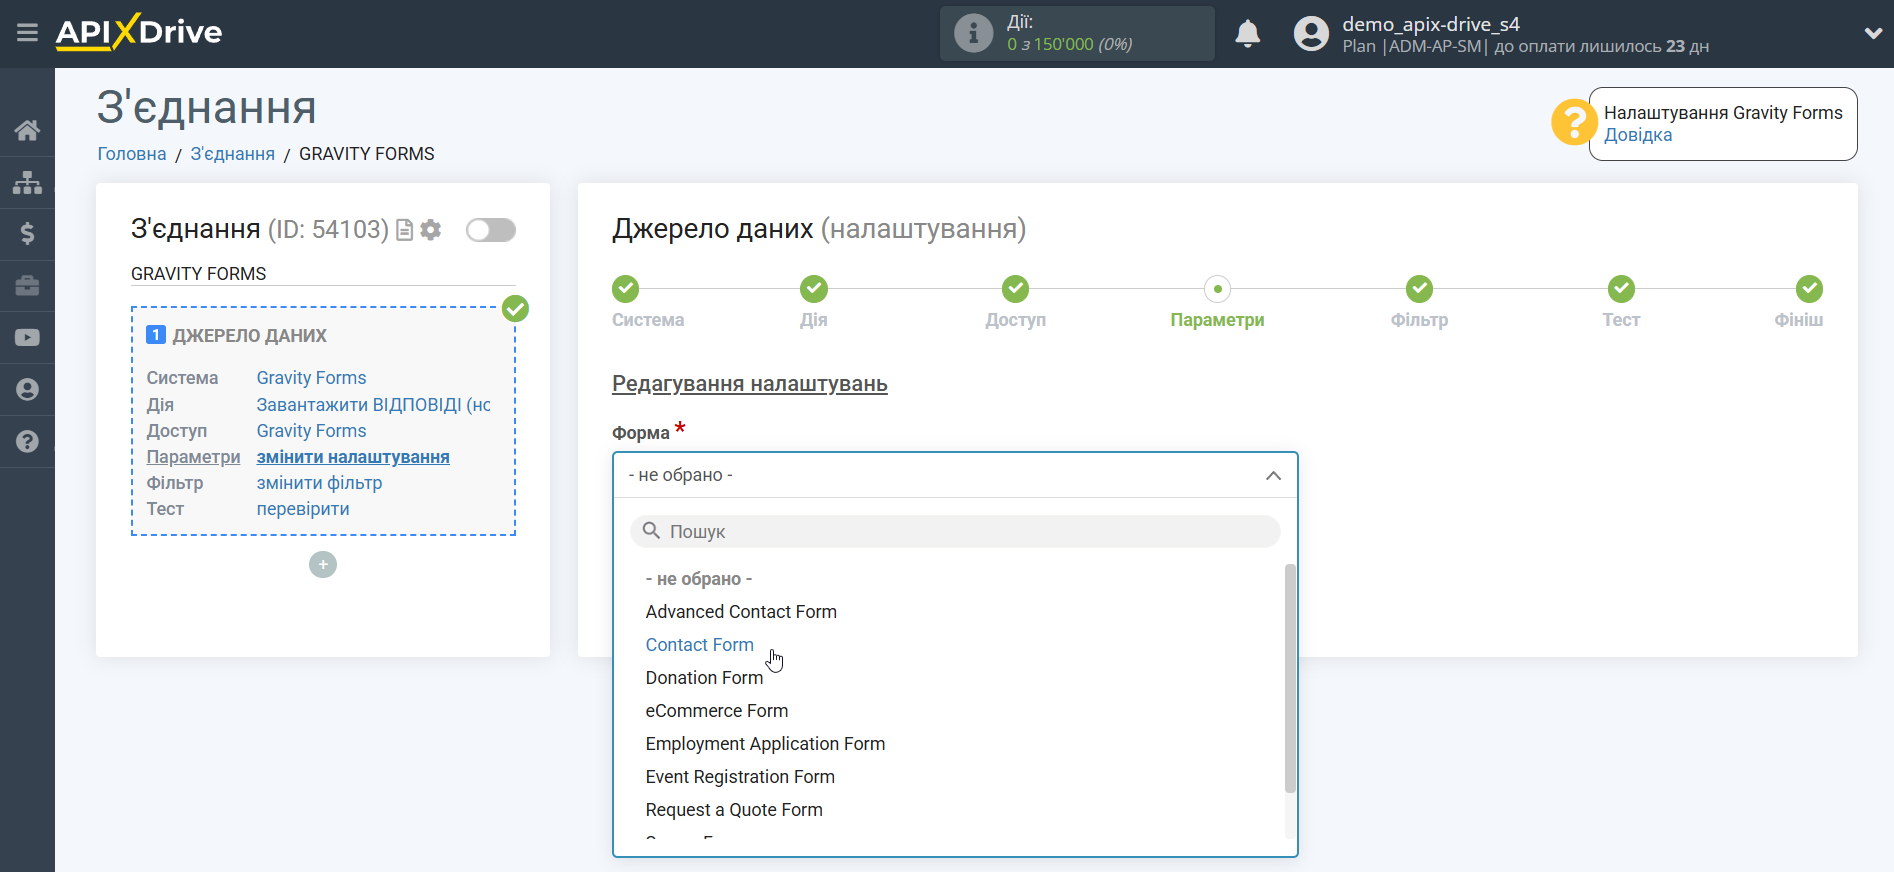Select eCommerce Form option
The width and height of the screenshot is (1894, 872).
point(717,711)
